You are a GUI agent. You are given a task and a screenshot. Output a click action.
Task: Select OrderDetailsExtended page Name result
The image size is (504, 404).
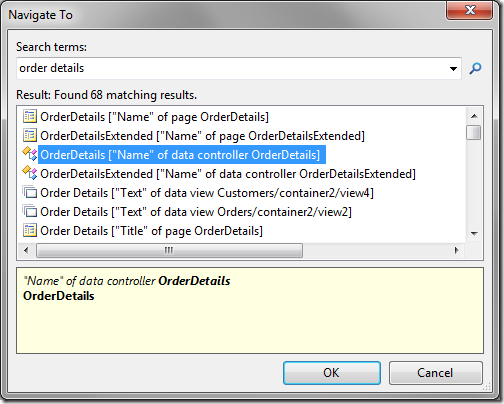202,136
